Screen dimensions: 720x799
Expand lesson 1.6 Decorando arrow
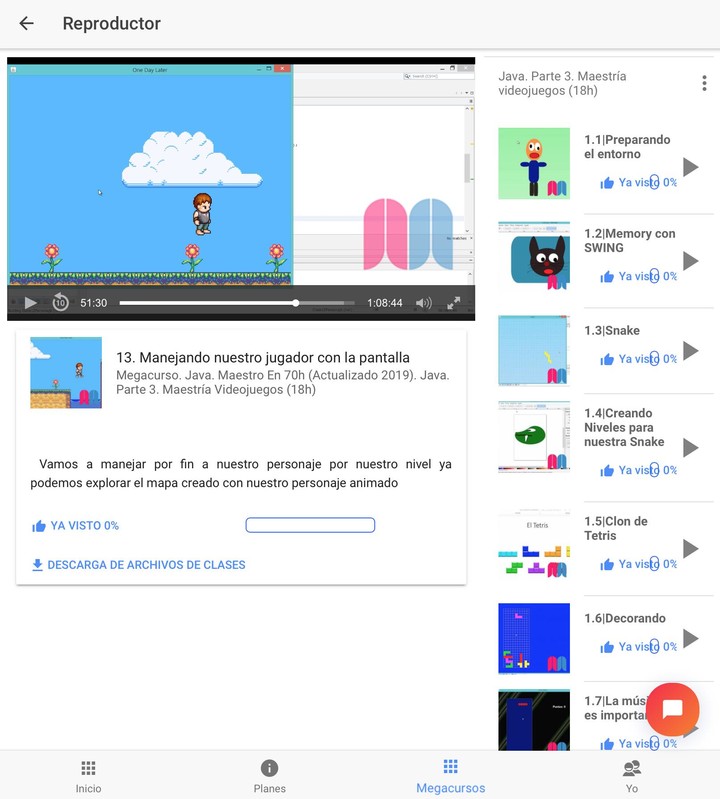coord(689,638)
